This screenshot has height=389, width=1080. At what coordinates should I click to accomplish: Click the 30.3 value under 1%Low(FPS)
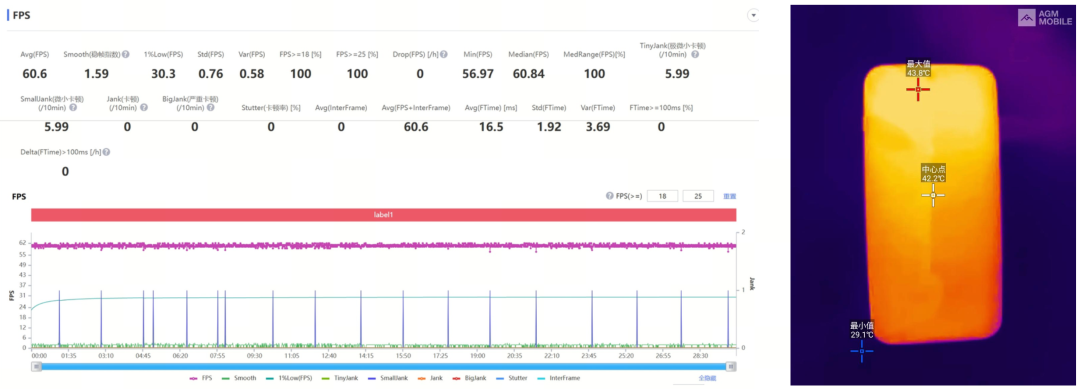163,74
